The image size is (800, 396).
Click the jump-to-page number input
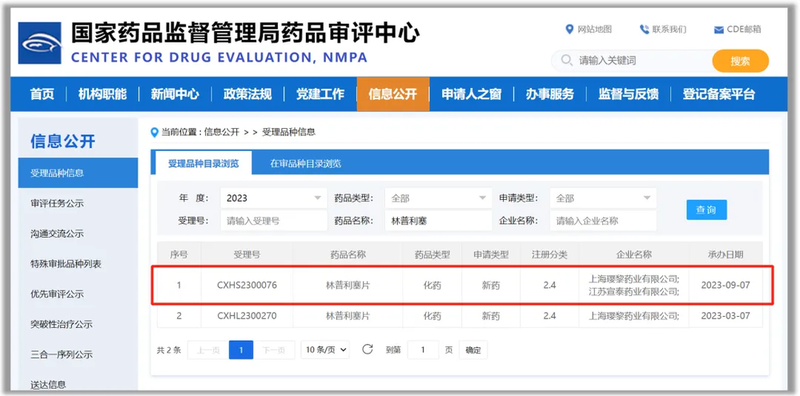(423, 350)
